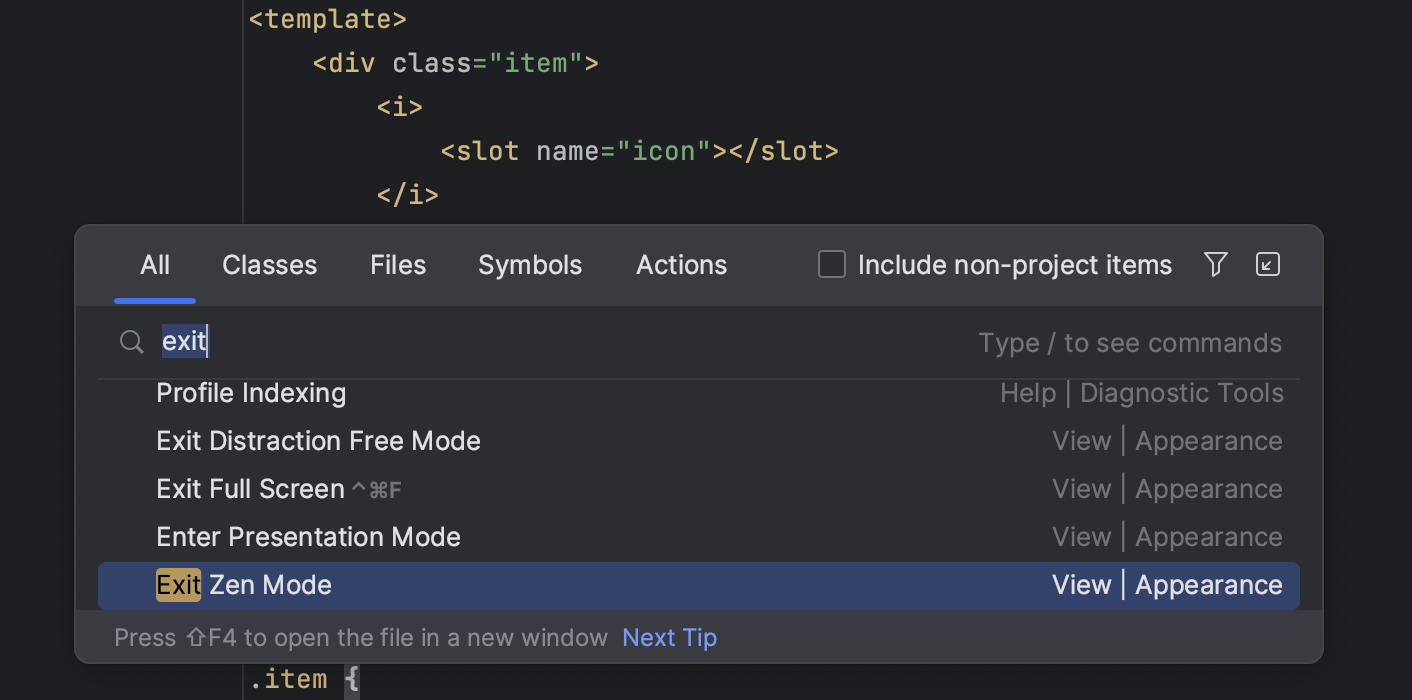
Task: Select the Exit Full Screen action
Action: tap(250, 488)
